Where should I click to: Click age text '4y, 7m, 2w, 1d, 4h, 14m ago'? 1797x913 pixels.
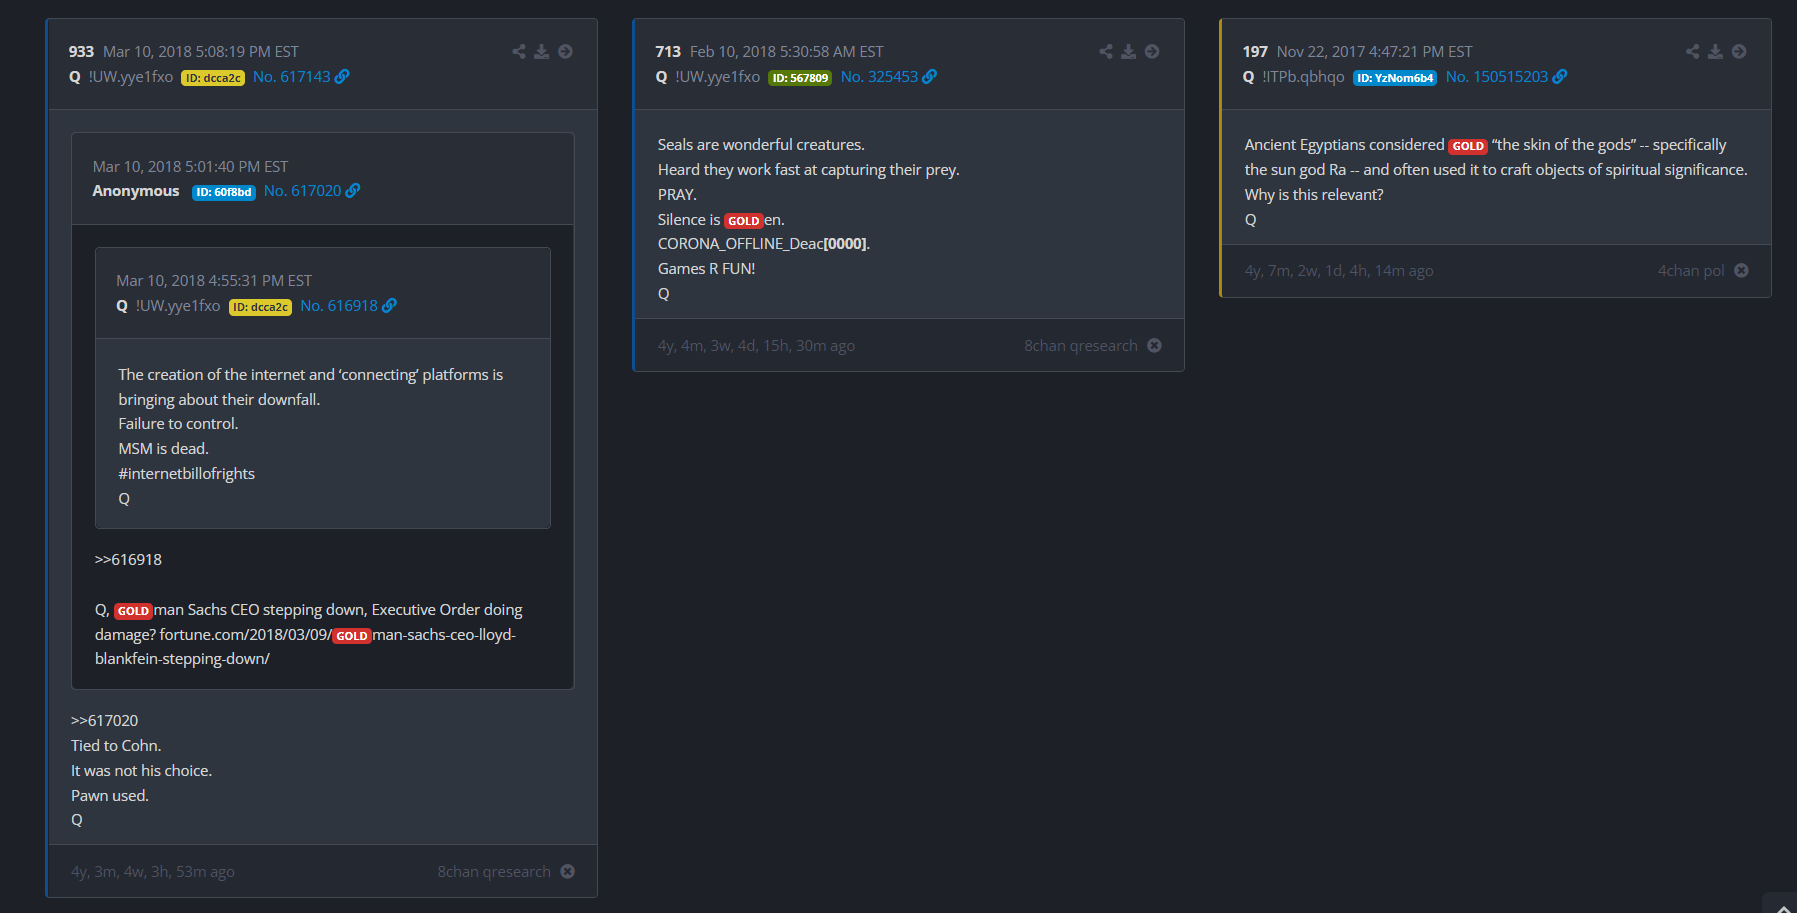pos(1339,270)
